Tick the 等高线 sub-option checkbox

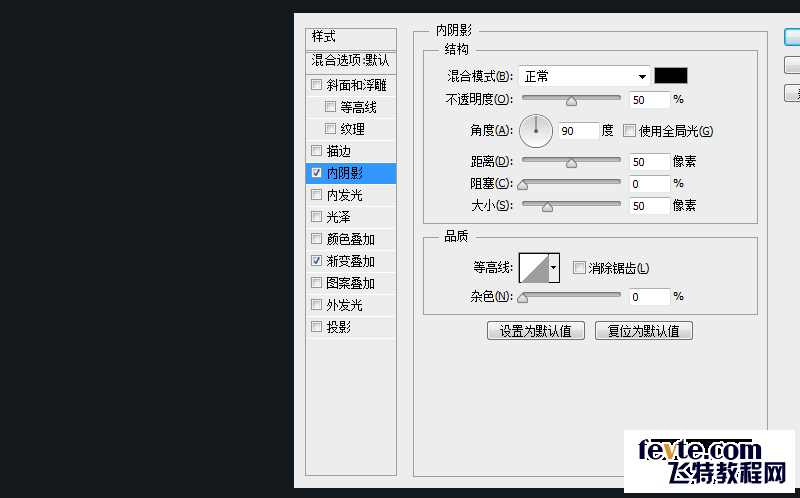330,107
